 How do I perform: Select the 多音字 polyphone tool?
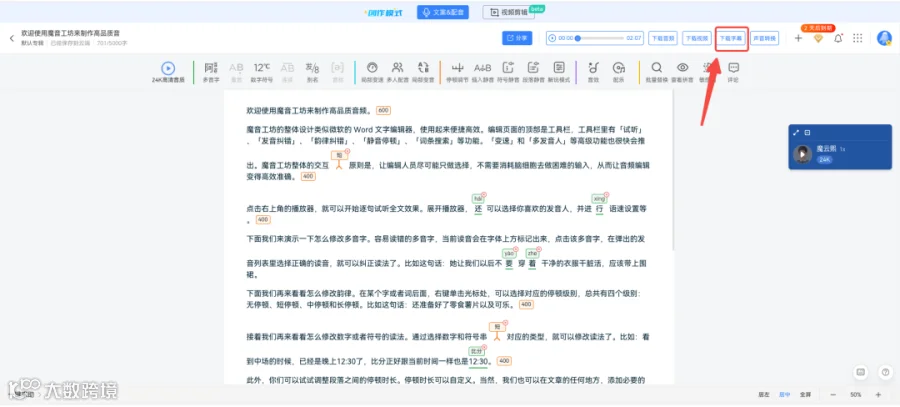tap(211, 72)
